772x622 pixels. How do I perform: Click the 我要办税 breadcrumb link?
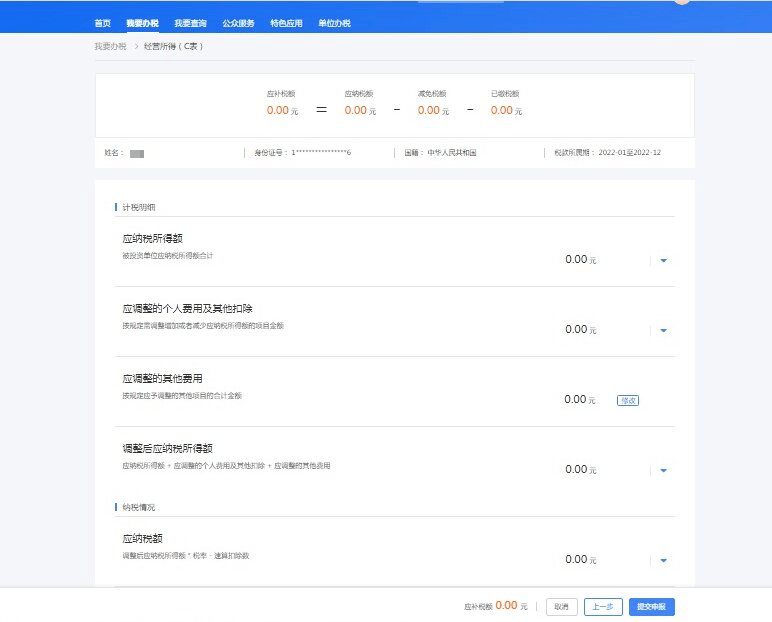point(110,46)
